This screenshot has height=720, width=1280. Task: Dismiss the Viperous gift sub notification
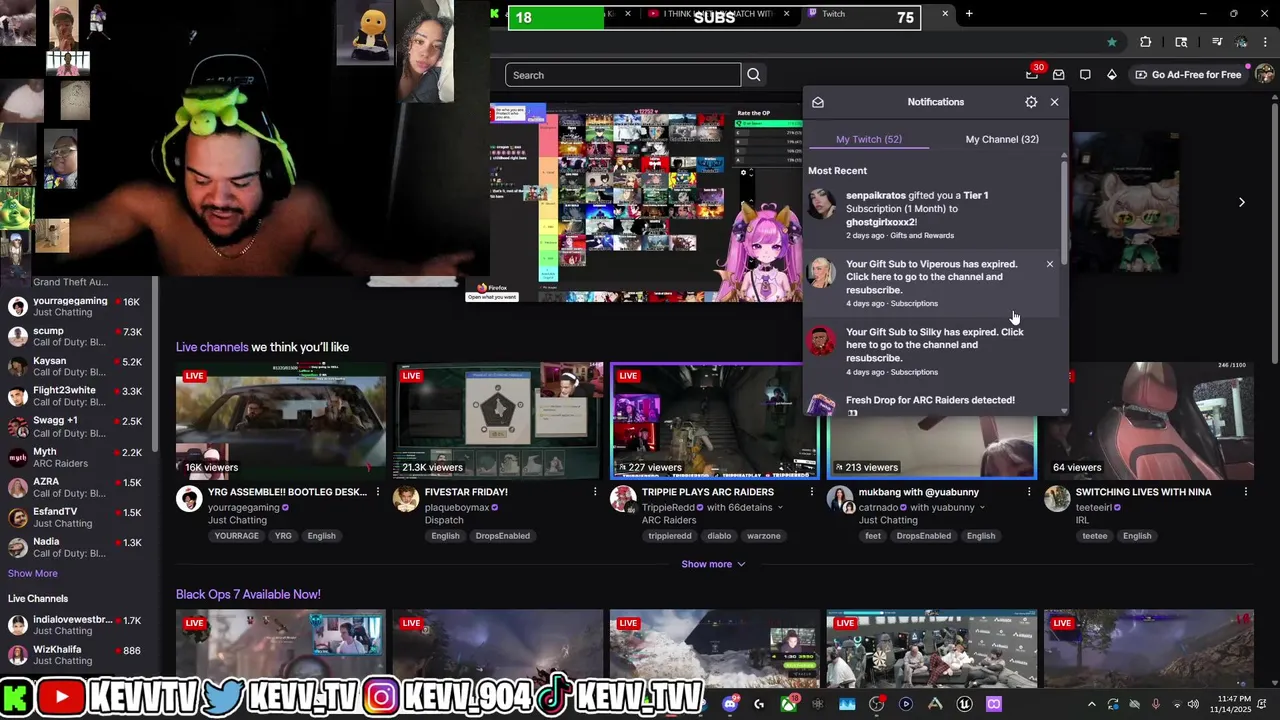pyautogui.click(x=1049, y=264)
